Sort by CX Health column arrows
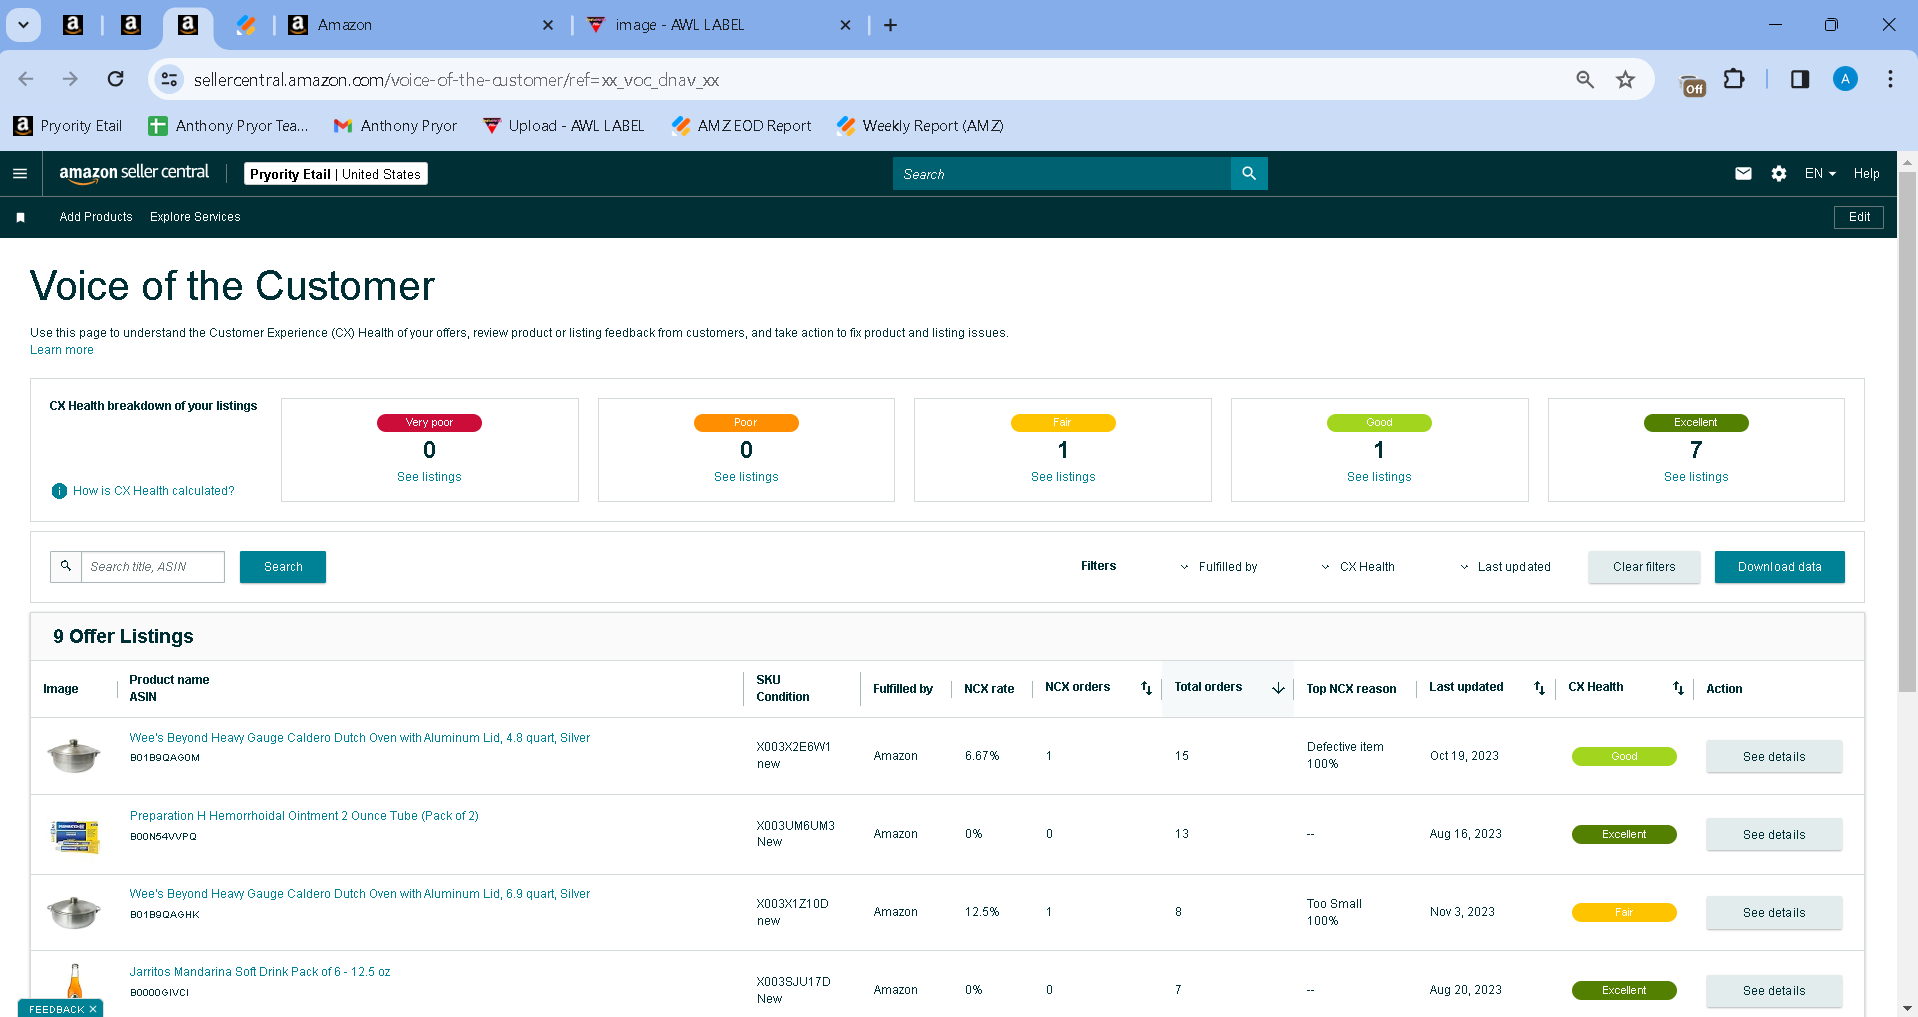The image size is (1918, 1017). pyautogui.click(x=1678, y=688)
